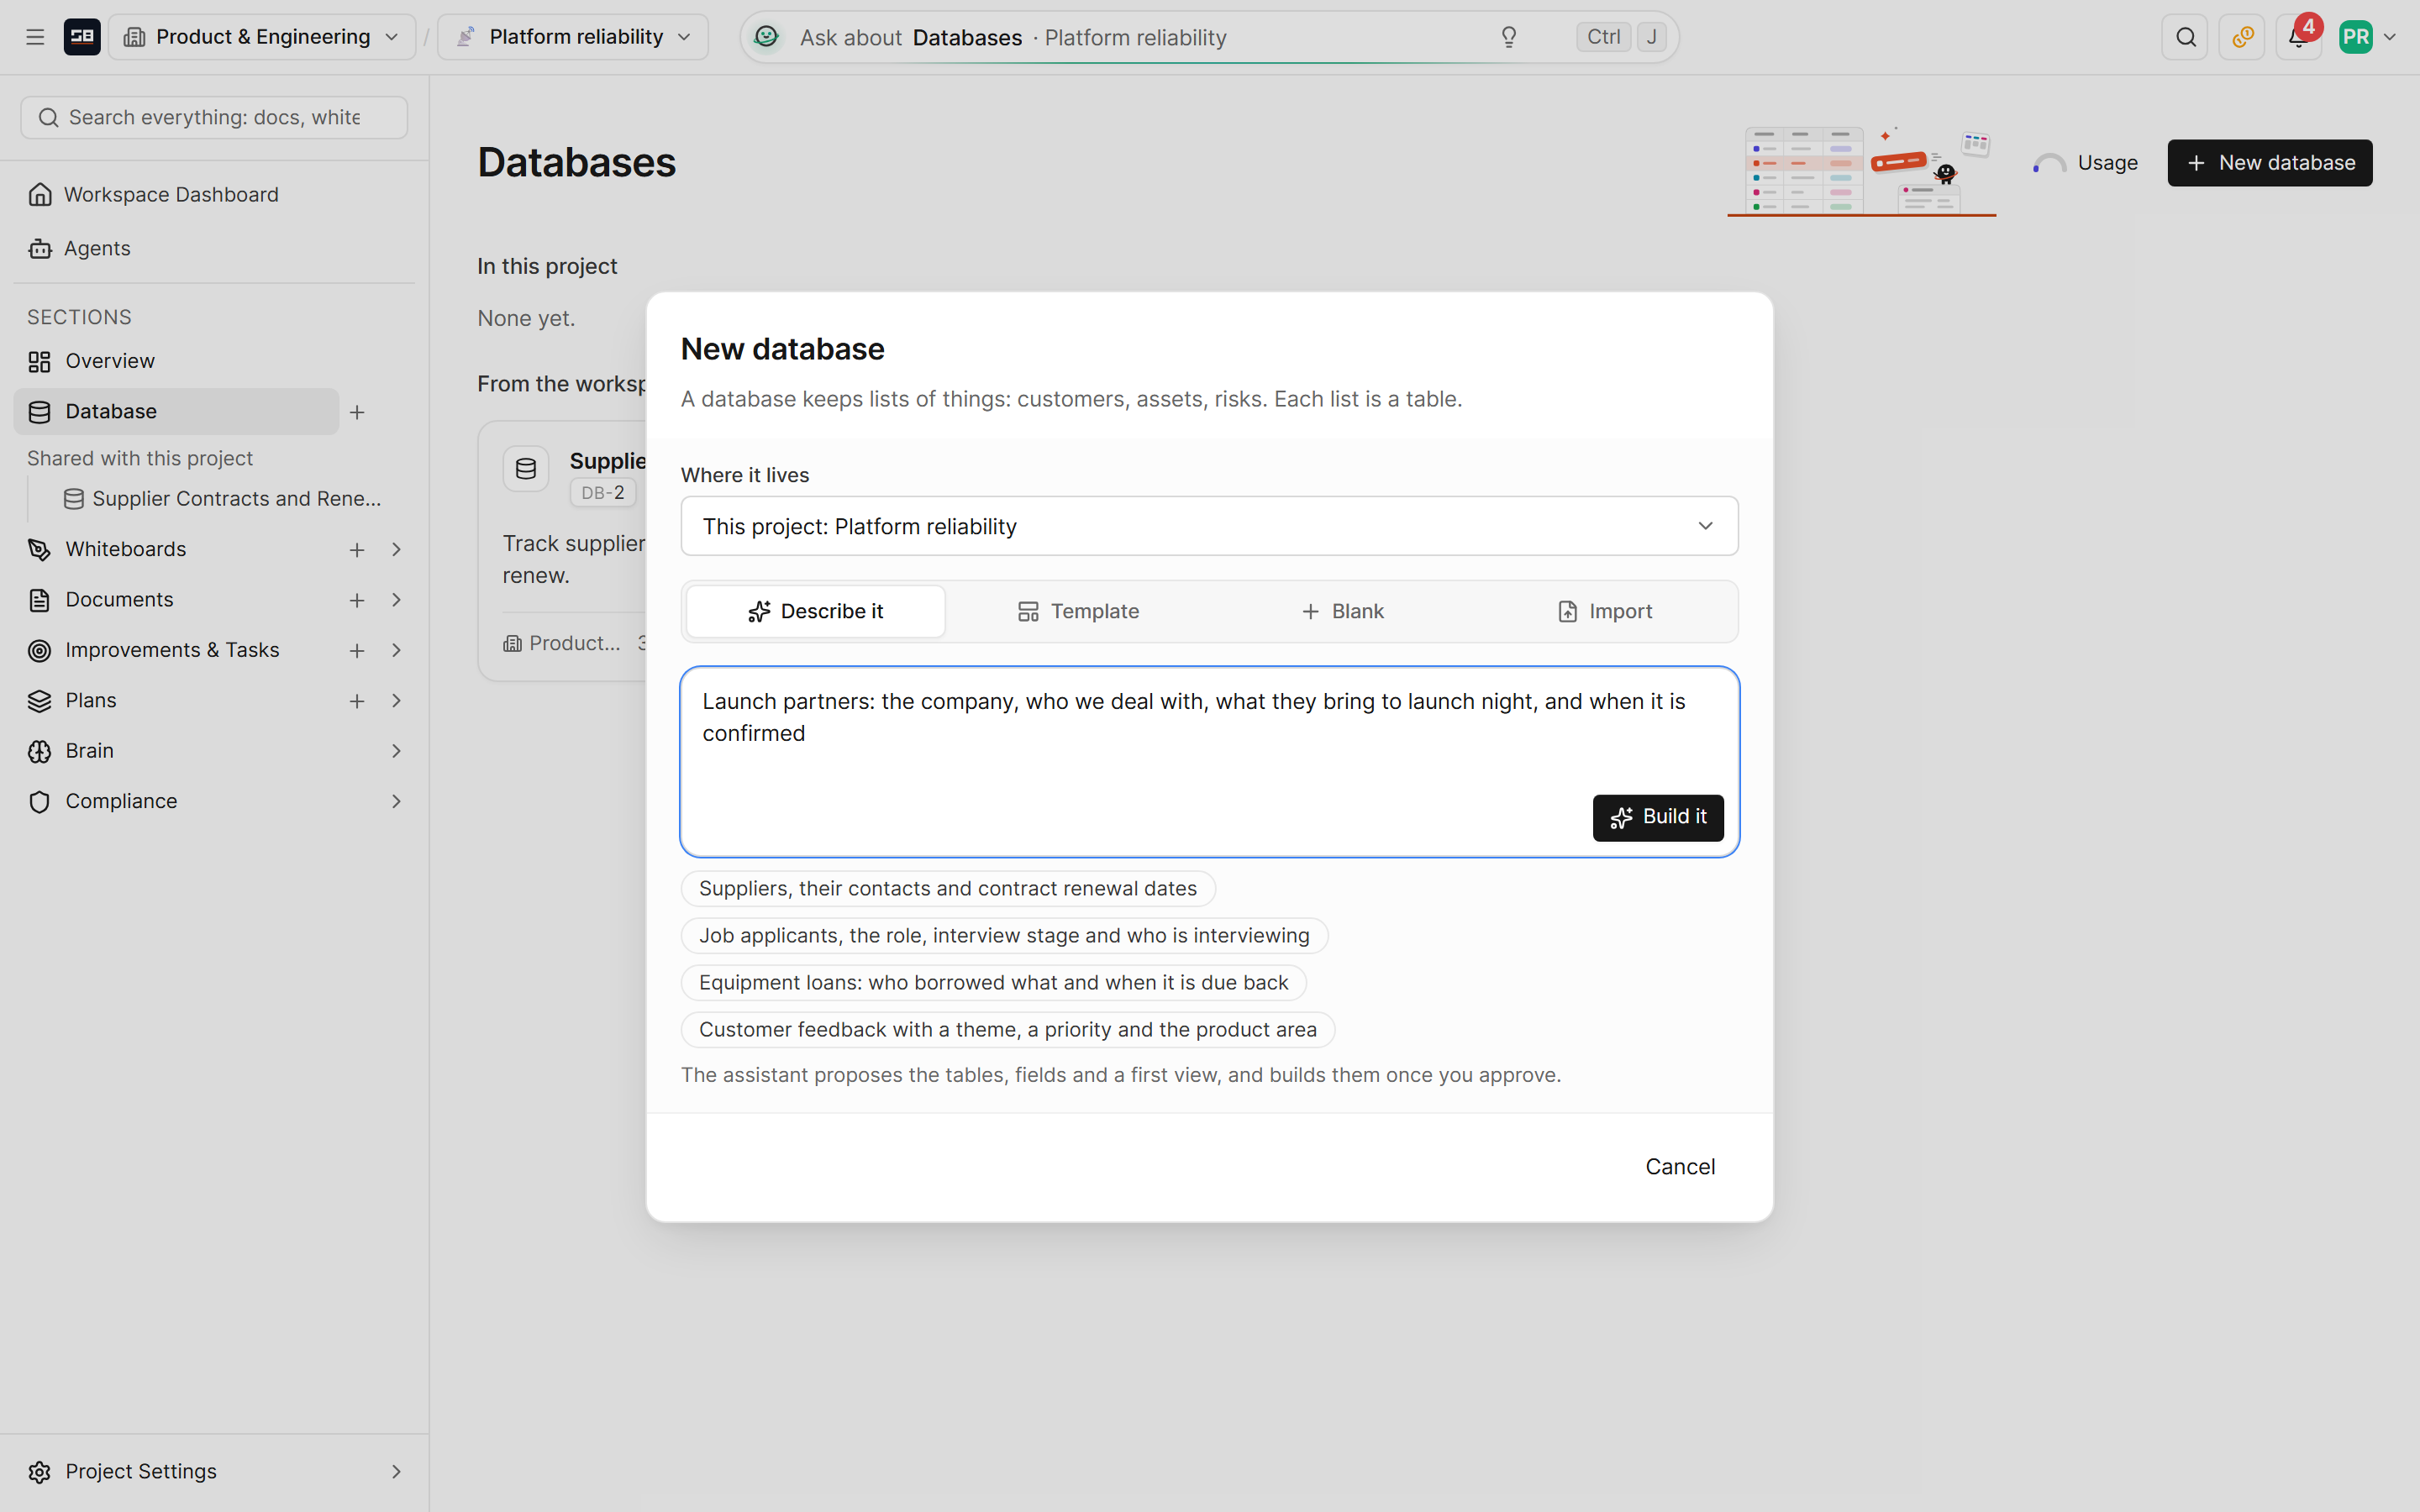Image resolution: width=2420 pixels, height=1512 pixels.
Task: Focus the Search everything field
Action: coord(214,118)
